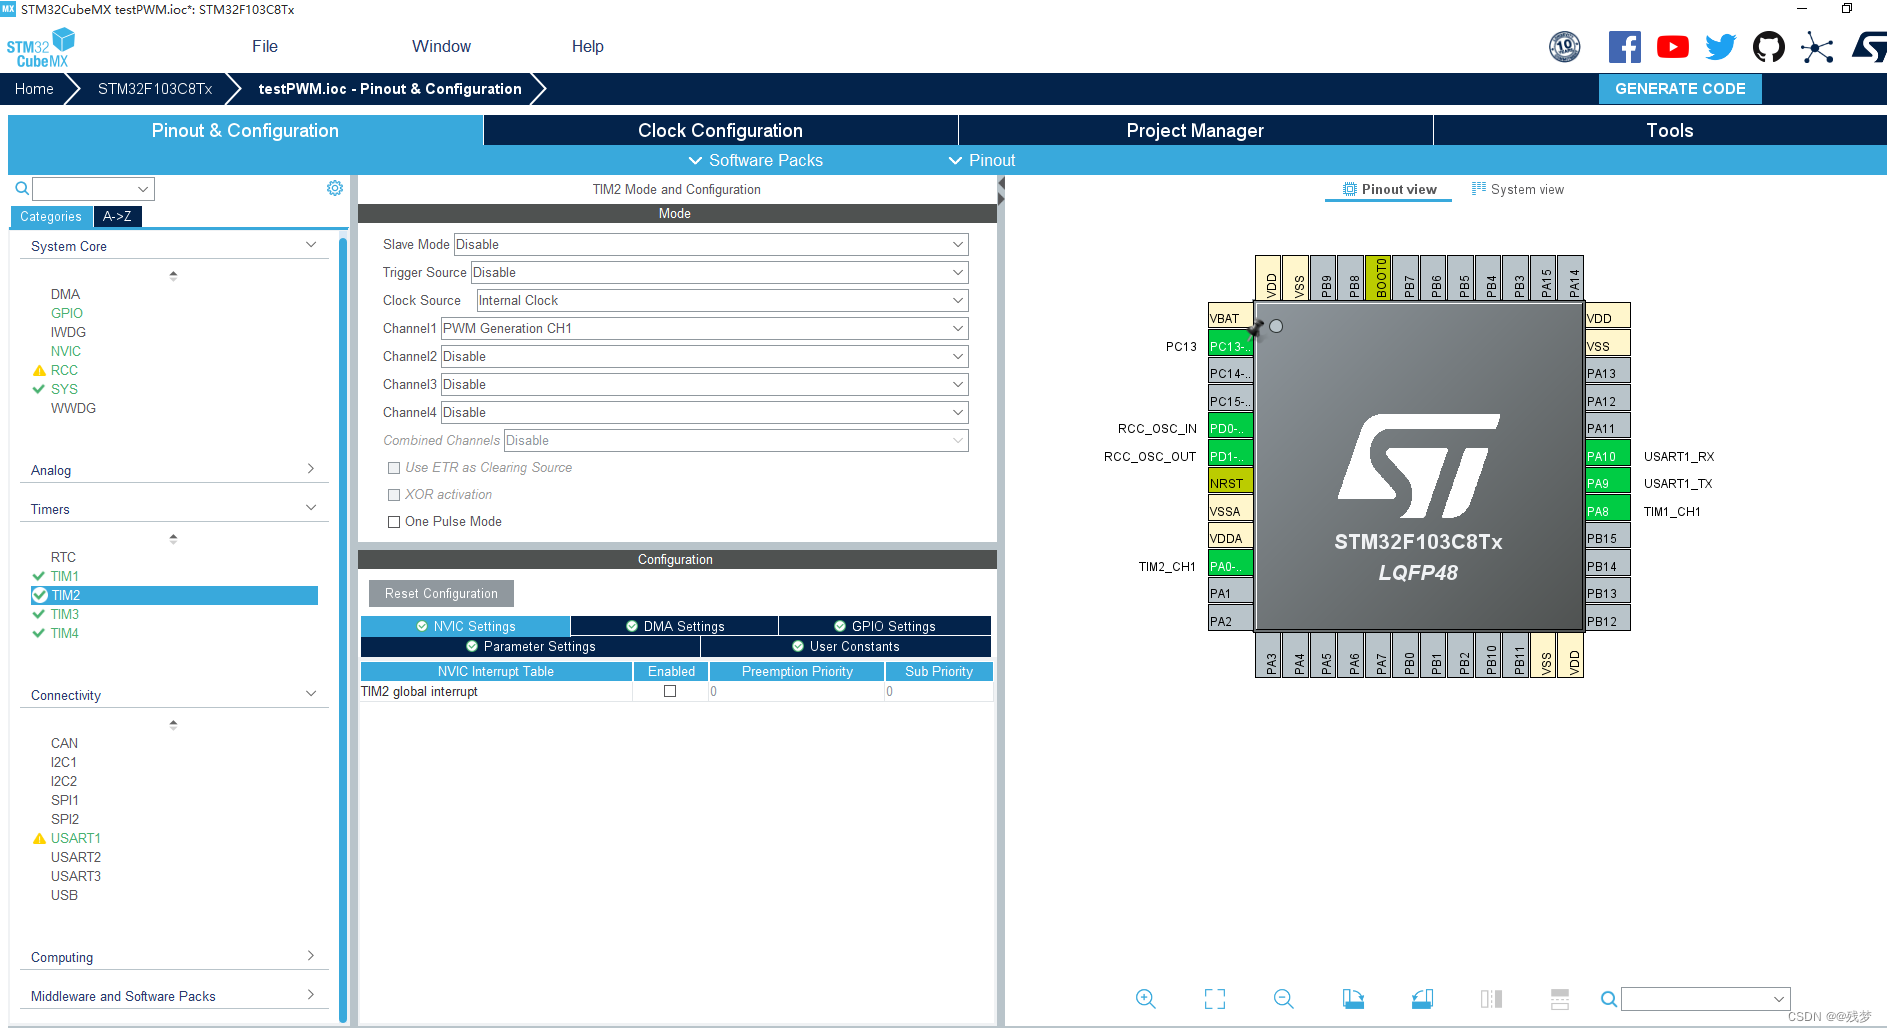The height and width of the screenshot is (1032, 1887).
Task: Click the YouTube icon in the header
Action: pos(1672,46)
